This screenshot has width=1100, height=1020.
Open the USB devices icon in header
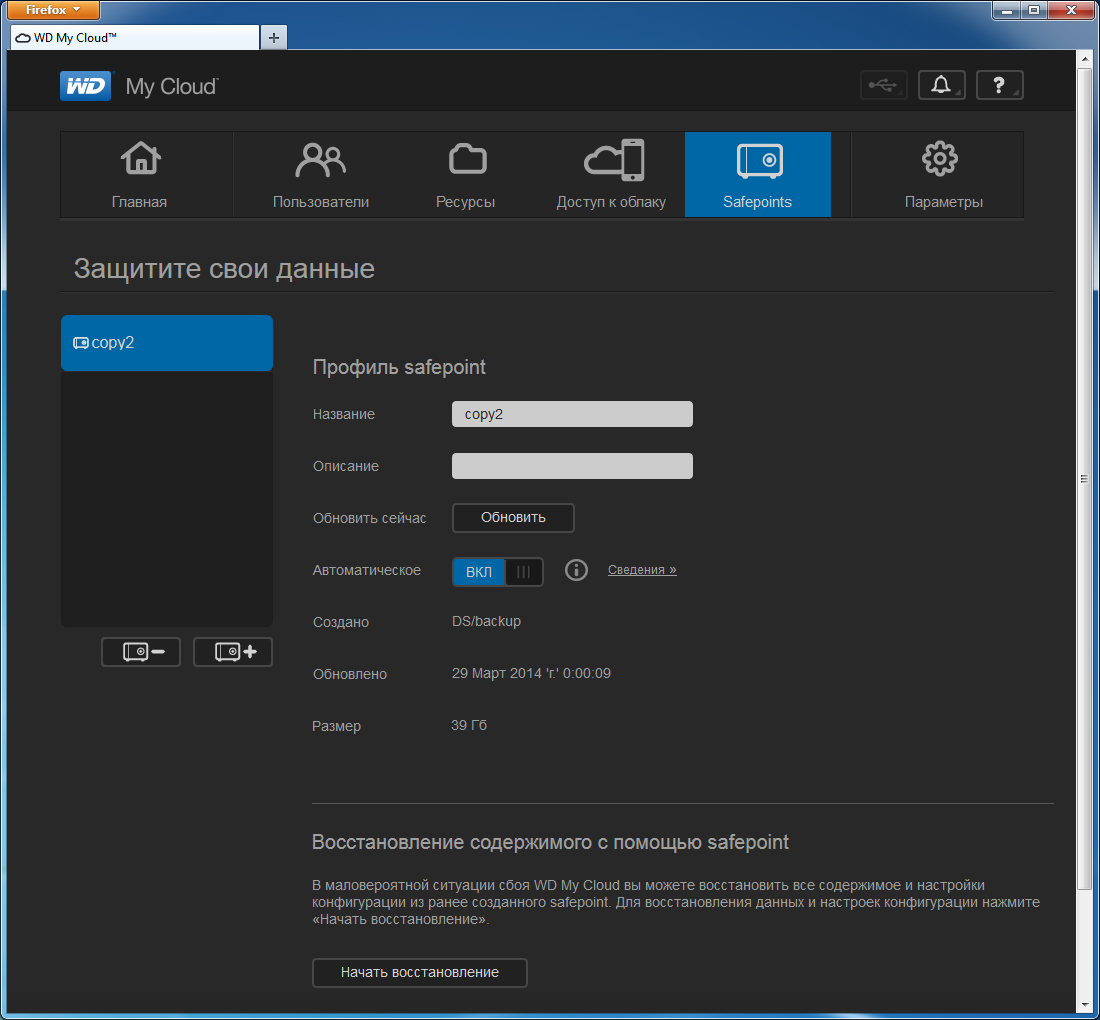point(884,86)
